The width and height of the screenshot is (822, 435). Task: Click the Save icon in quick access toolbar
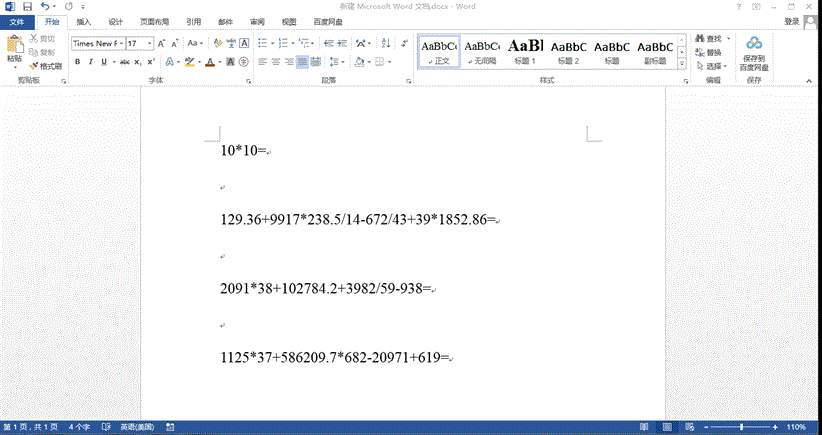point(27,6)
